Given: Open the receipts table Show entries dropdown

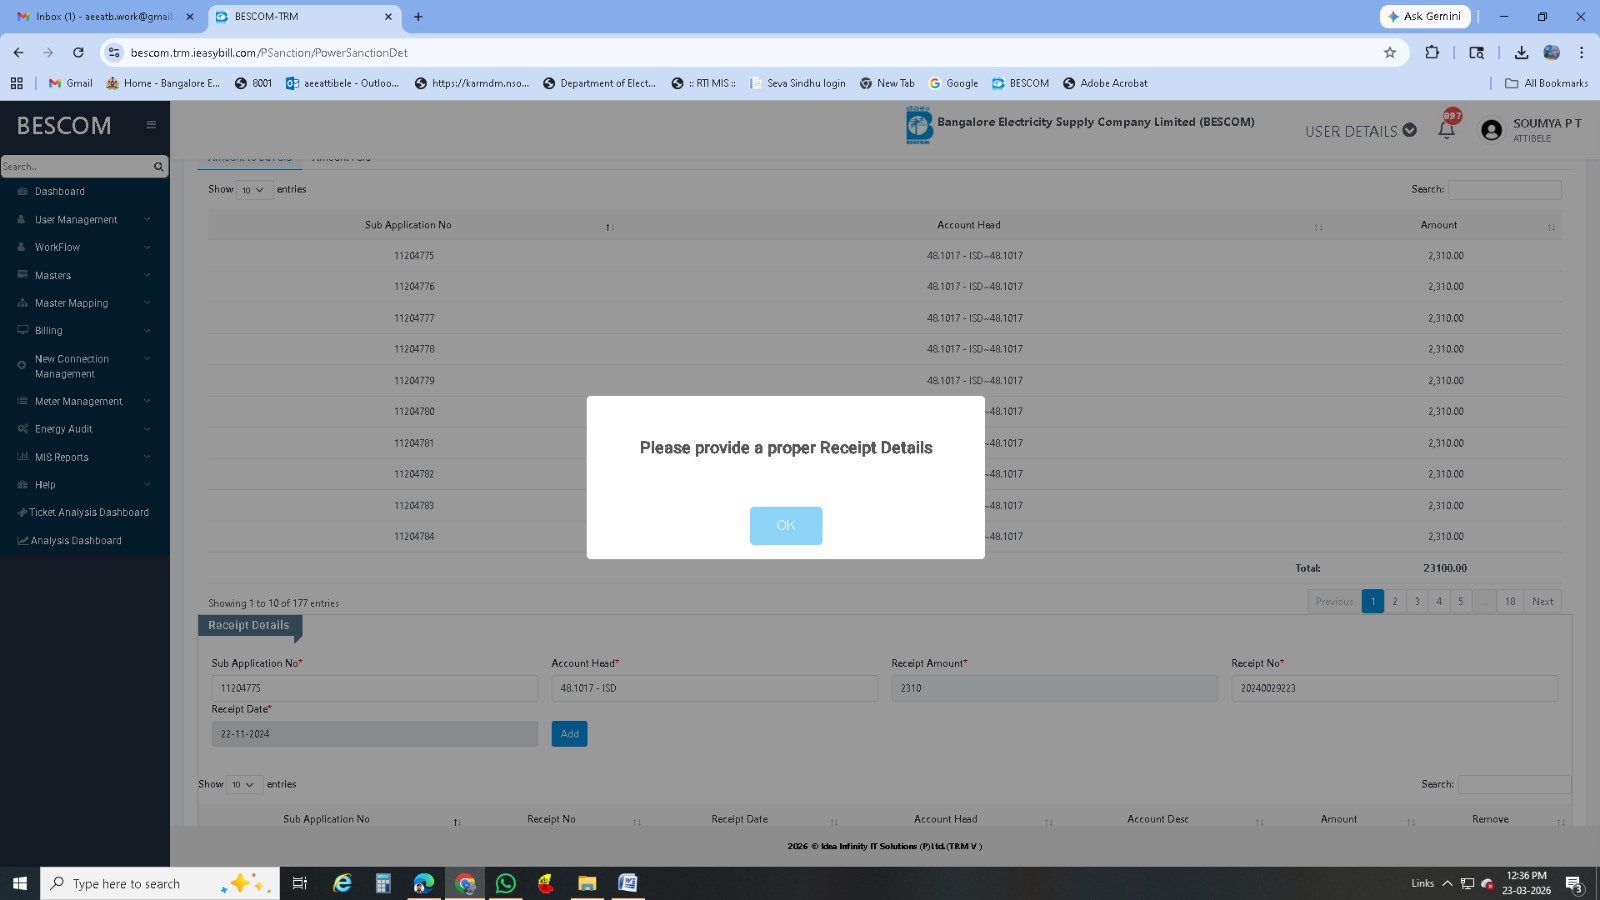Looking at the screenshot, I should point(244,785).
